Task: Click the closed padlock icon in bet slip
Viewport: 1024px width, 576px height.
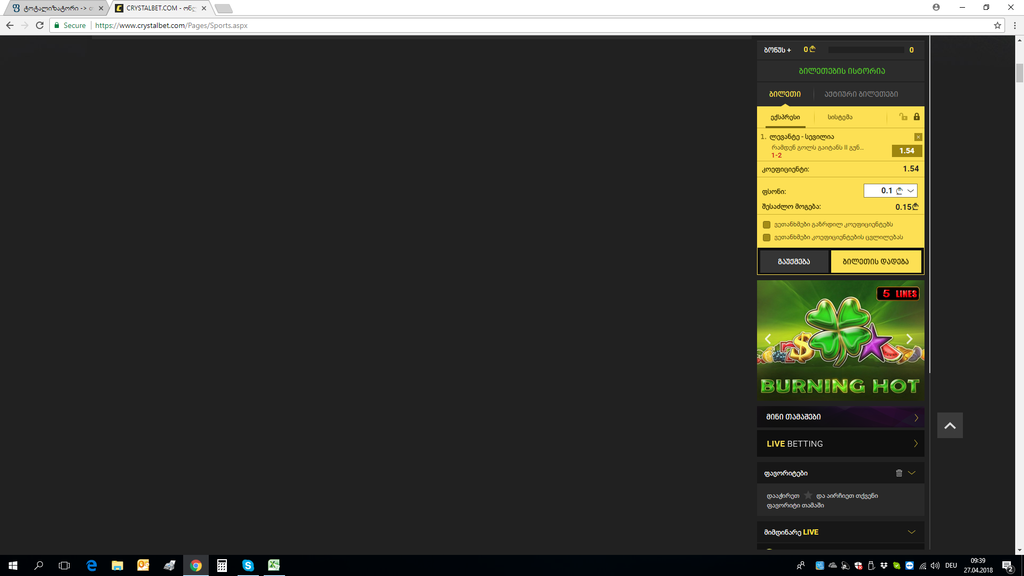Action: click(916, 117)
